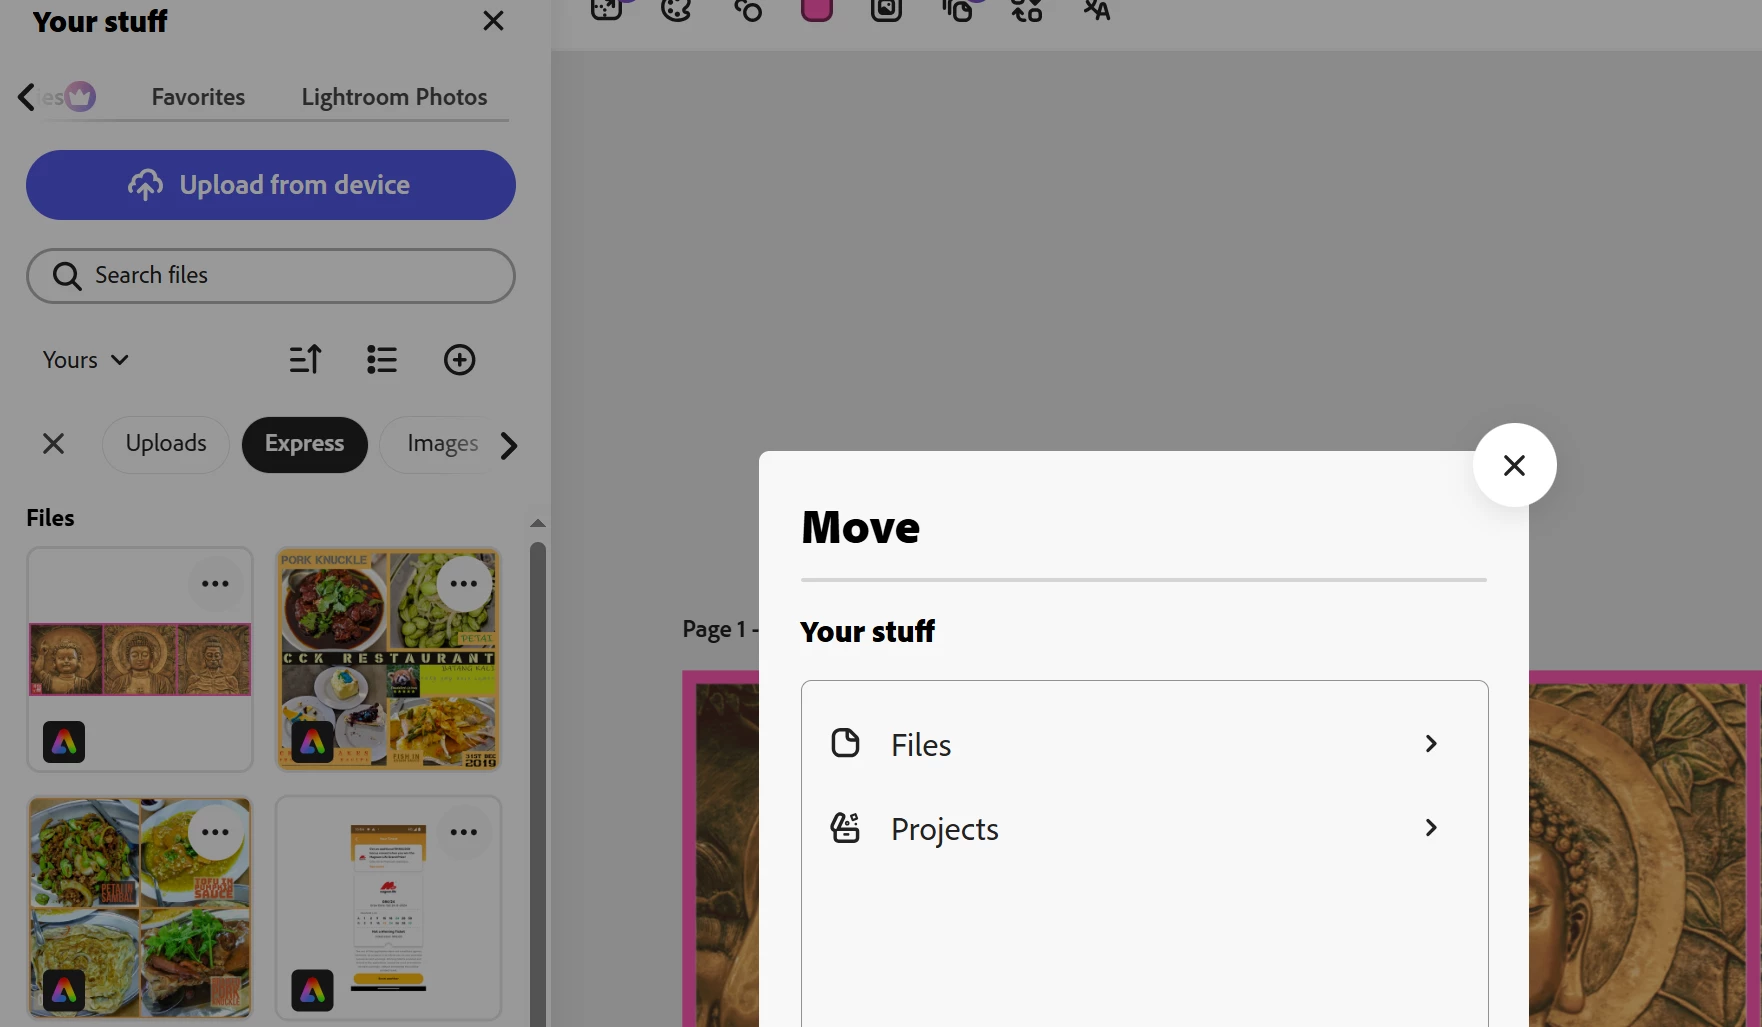
Task: Click the Files document icon in Move dialog
Action: coord(846,743)
